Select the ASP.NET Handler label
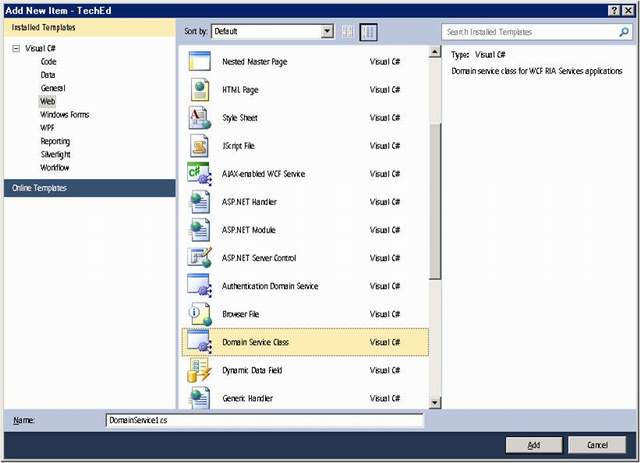Viewport: 640px width, 463px height. click(x=249, y=202)
